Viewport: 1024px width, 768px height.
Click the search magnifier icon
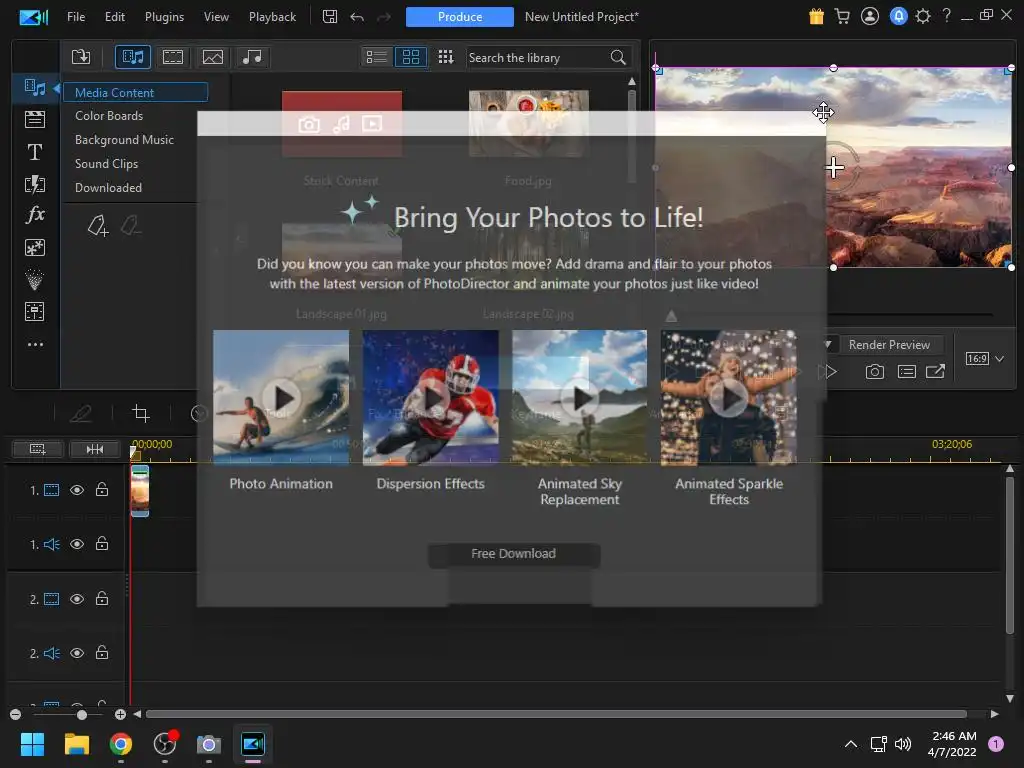click(x=618, y=57)
